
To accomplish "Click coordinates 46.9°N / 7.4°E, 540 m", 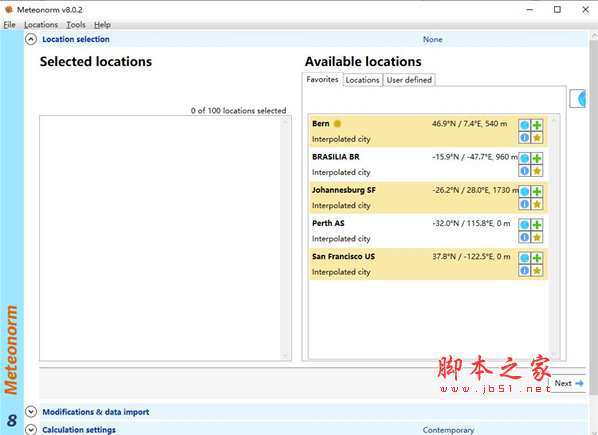I will (x=469, y=124).
